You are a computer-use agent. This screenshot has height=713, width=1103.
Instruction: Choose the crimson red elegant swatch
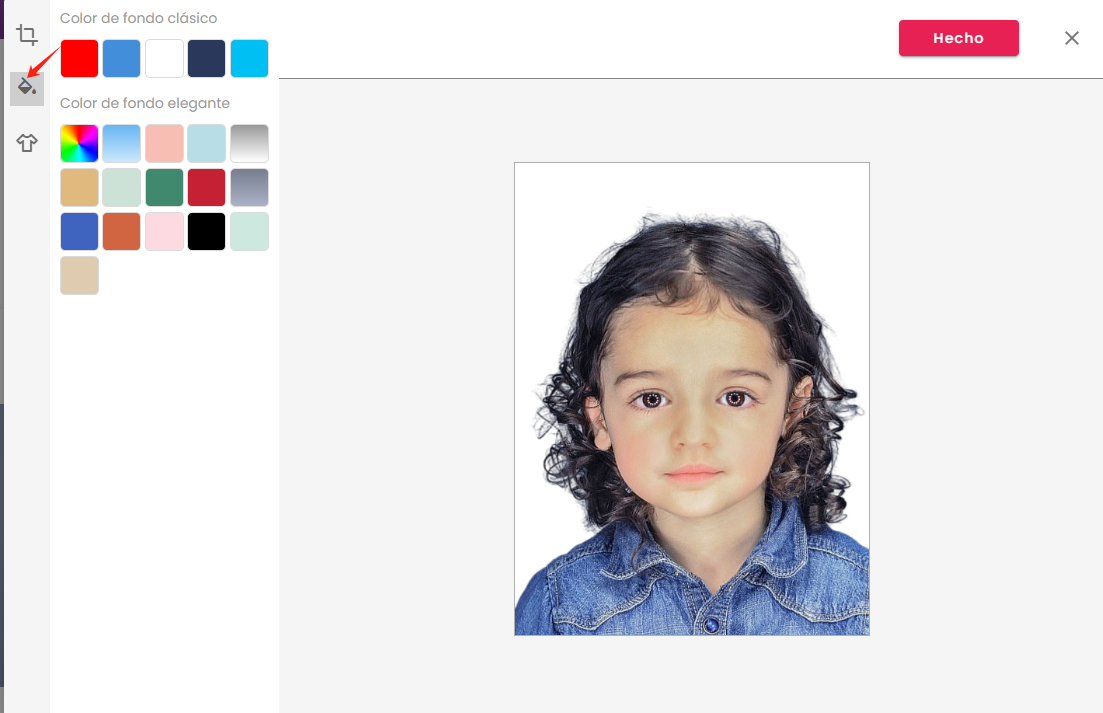[207, 187]
